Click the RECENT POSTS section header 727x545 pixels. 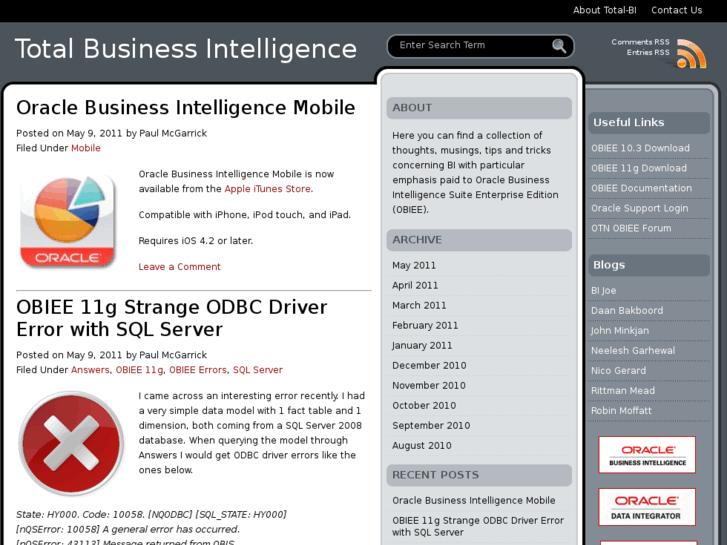pyautogui.click(x=479, y=475)
